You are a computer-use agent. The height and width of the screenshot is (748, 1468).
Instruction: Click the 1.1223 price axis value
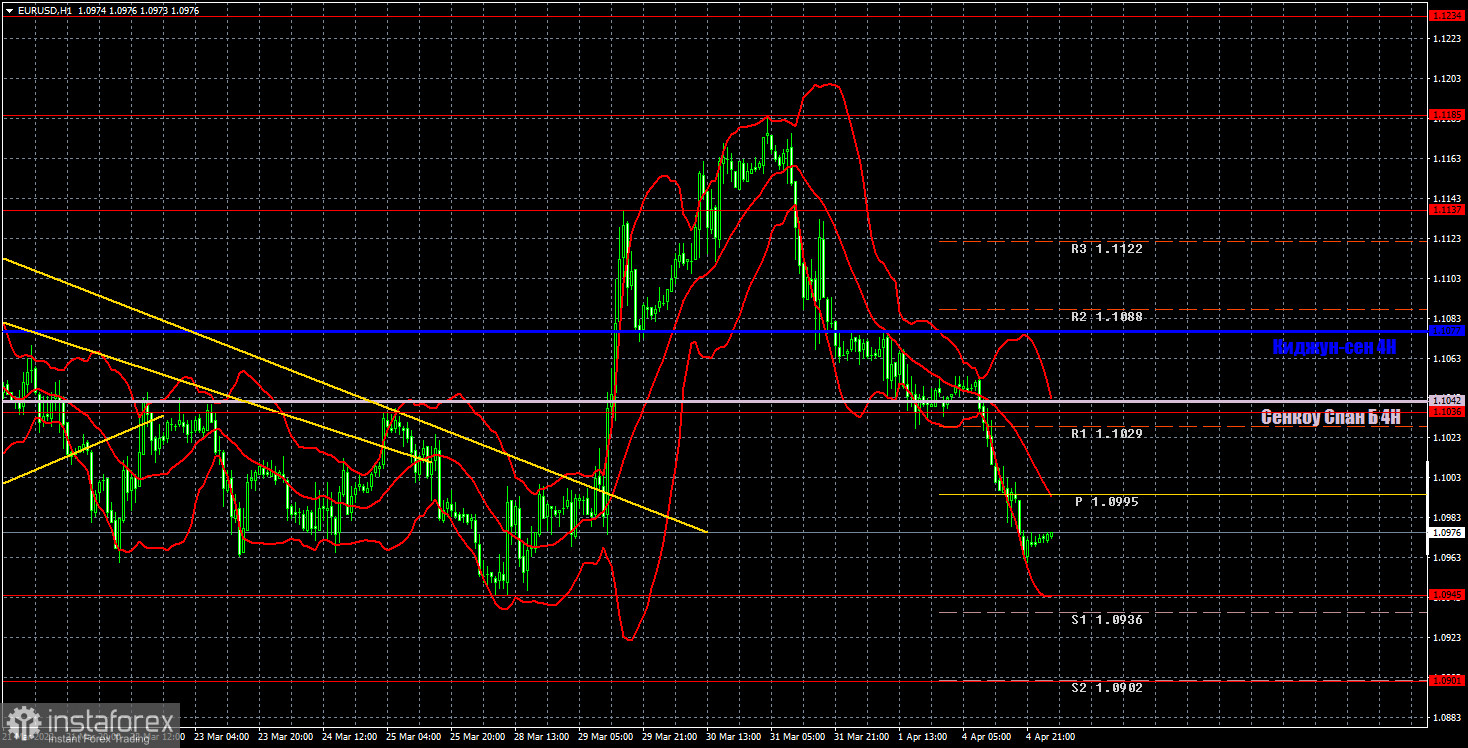1448,38
